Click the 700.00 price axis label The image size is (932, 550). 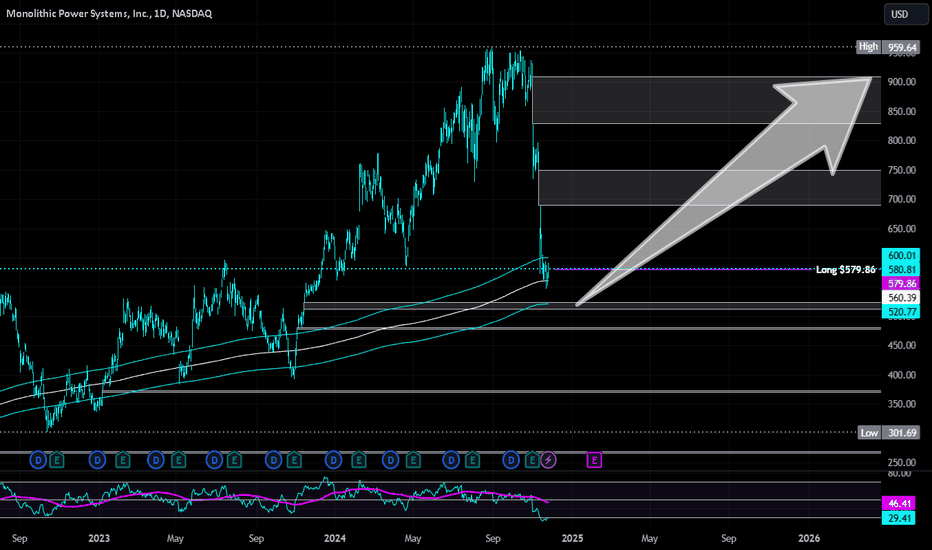click(x=902, y=199)
